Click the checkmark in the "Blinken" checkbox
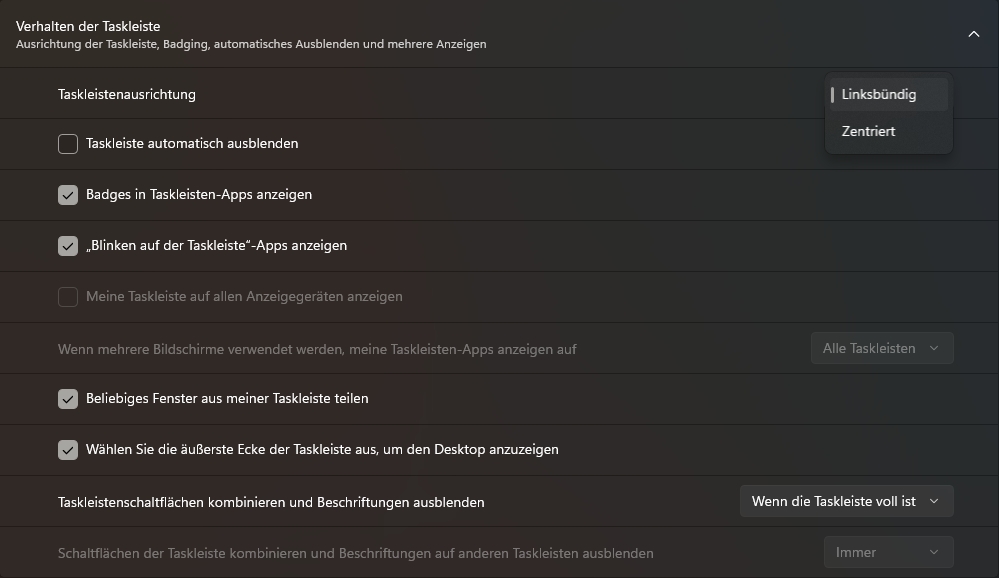 [67, 245]
